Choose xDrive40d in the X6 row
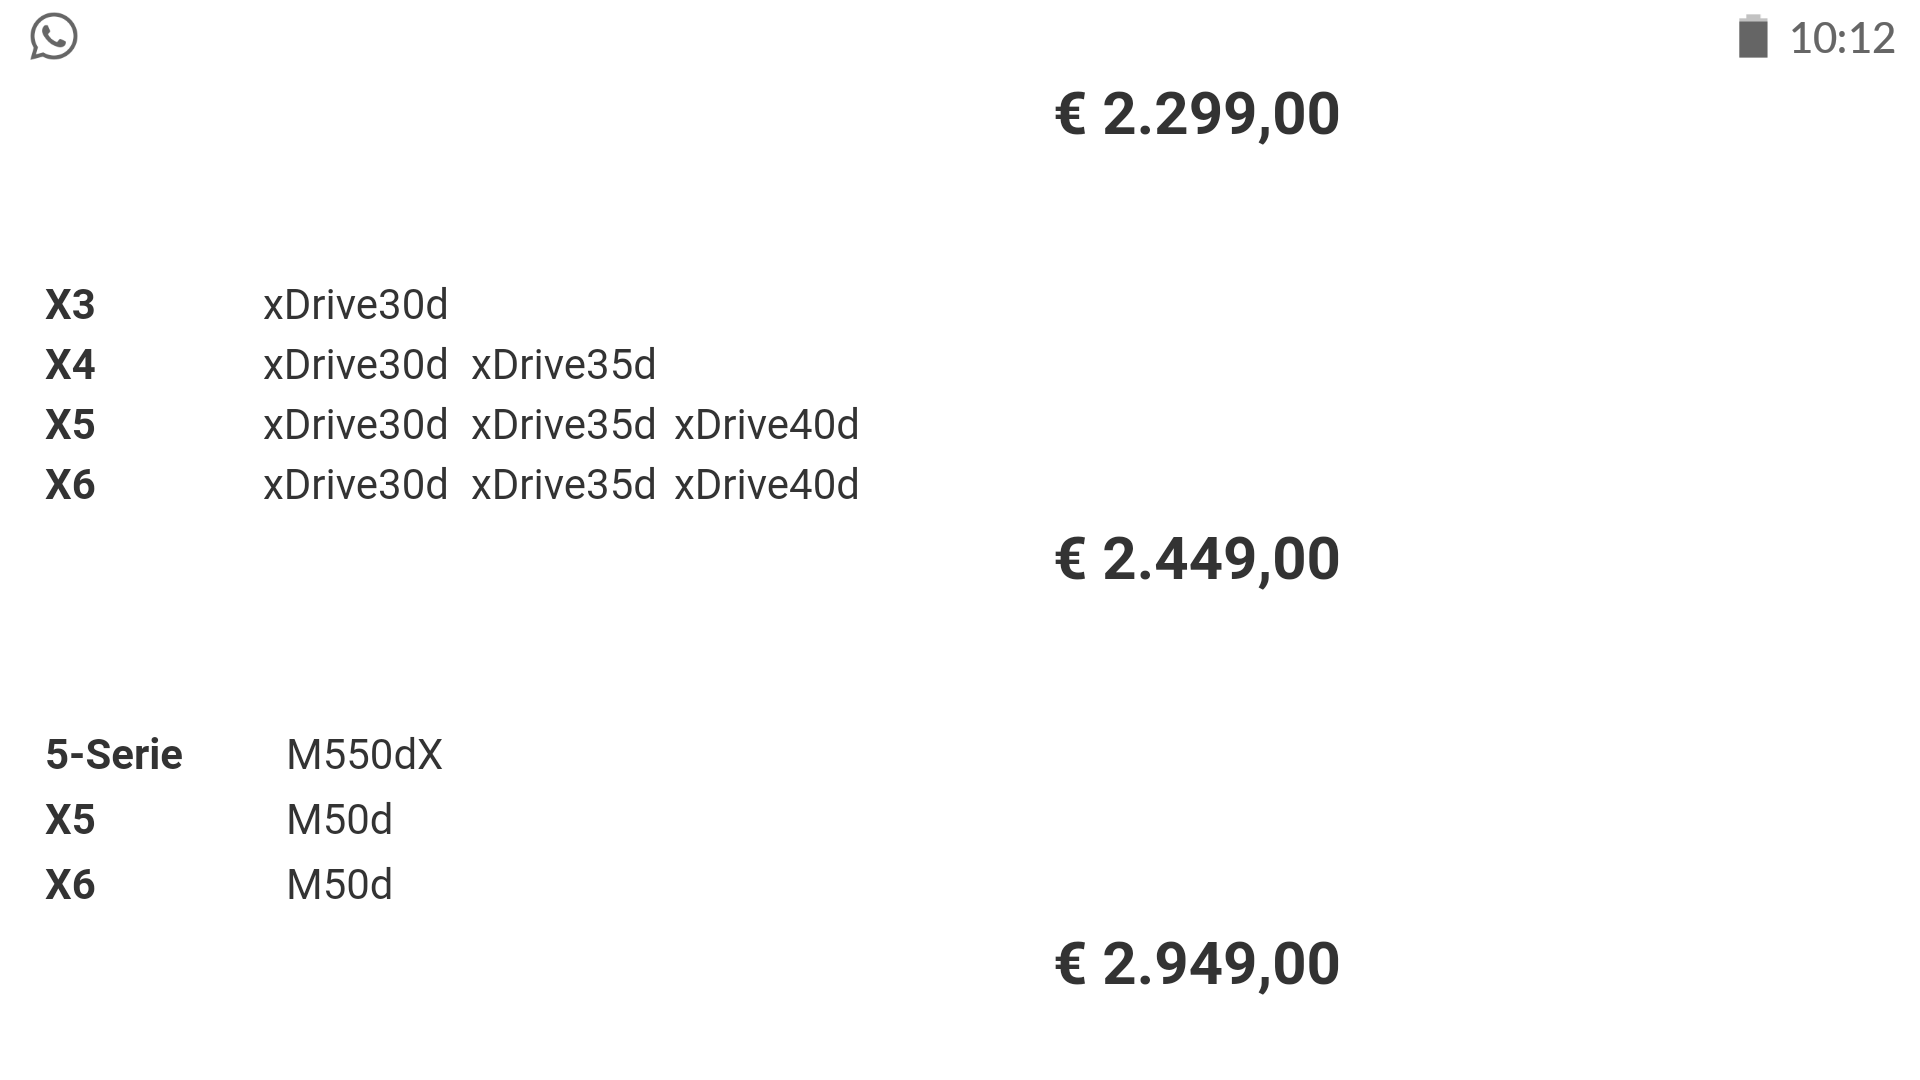The height and width of the screenshot is (1080, 1920). [x=767, y=485]
